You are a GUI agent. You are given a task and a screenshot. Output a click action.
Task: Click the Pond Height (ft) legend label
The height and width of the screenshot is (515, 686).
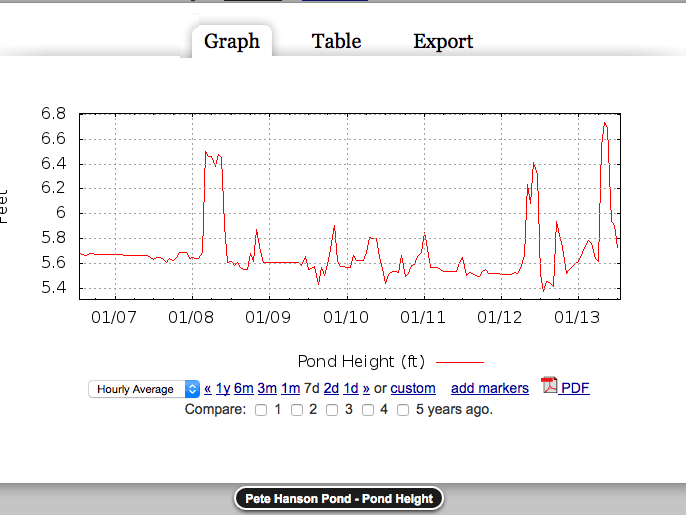pos(361,362)
